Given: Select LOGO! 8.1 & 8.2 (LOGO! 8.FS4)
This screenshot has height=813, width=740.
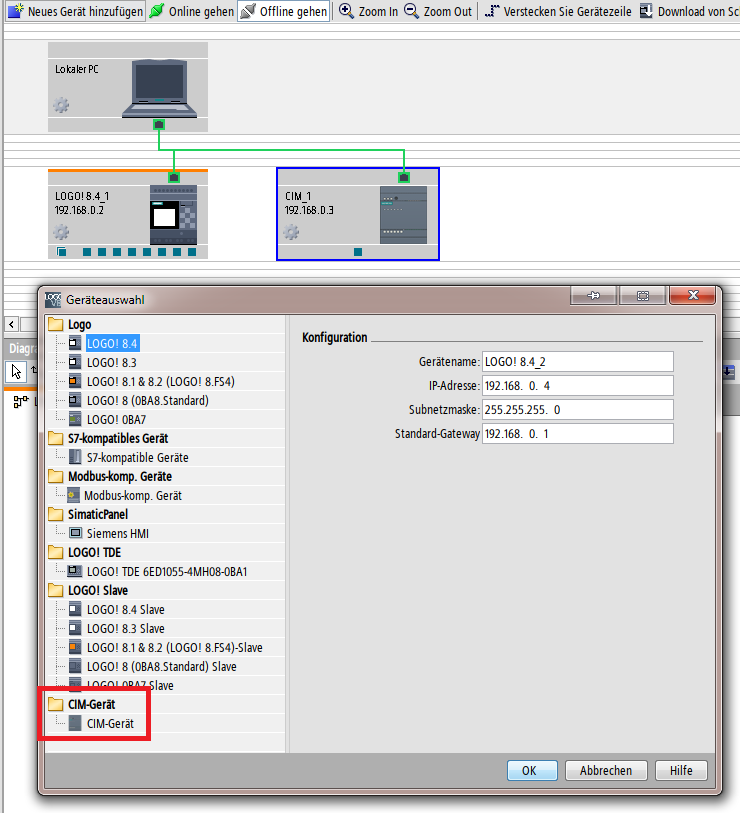Looking at the screenshot, I should point(161,382).
